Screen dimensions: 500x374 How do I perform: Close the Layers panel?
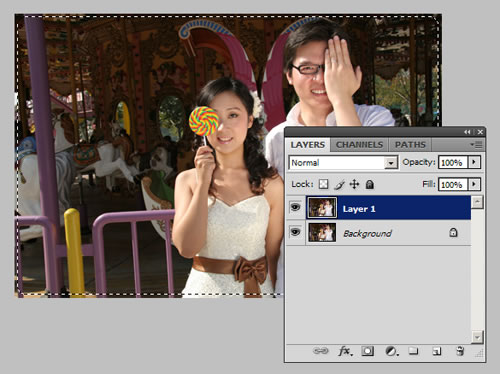(480, 132)
